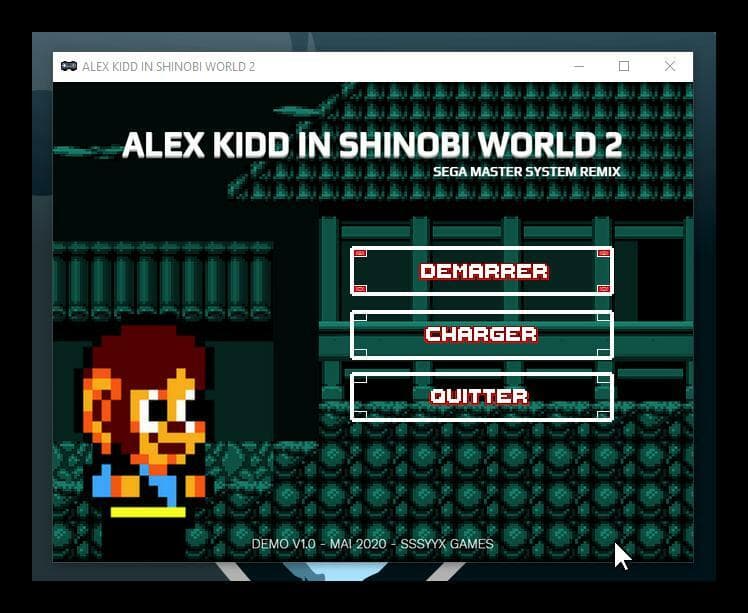Click the gamepad icon in title bar
The image size is (748, 613).
click(x=69, y=66)
